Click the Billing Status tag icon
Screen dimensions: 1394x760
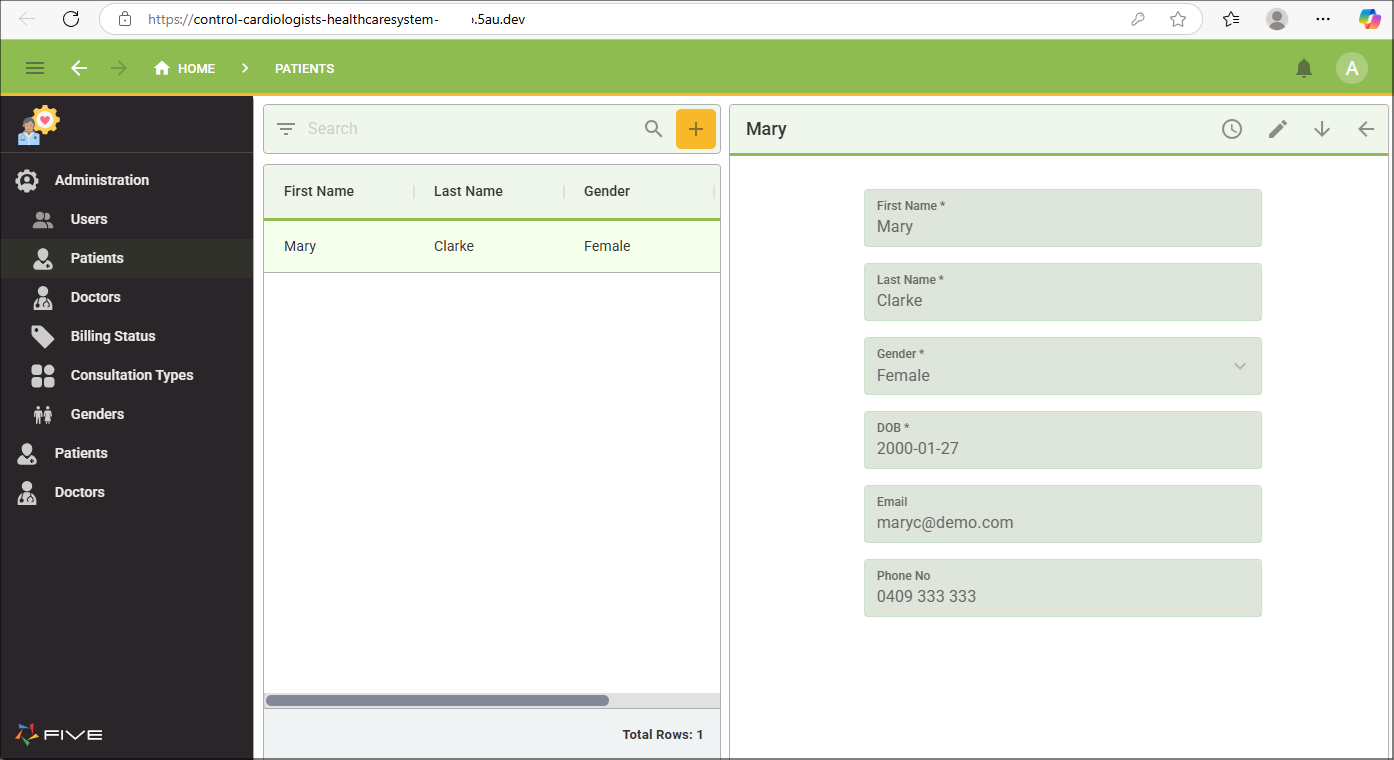43,336
